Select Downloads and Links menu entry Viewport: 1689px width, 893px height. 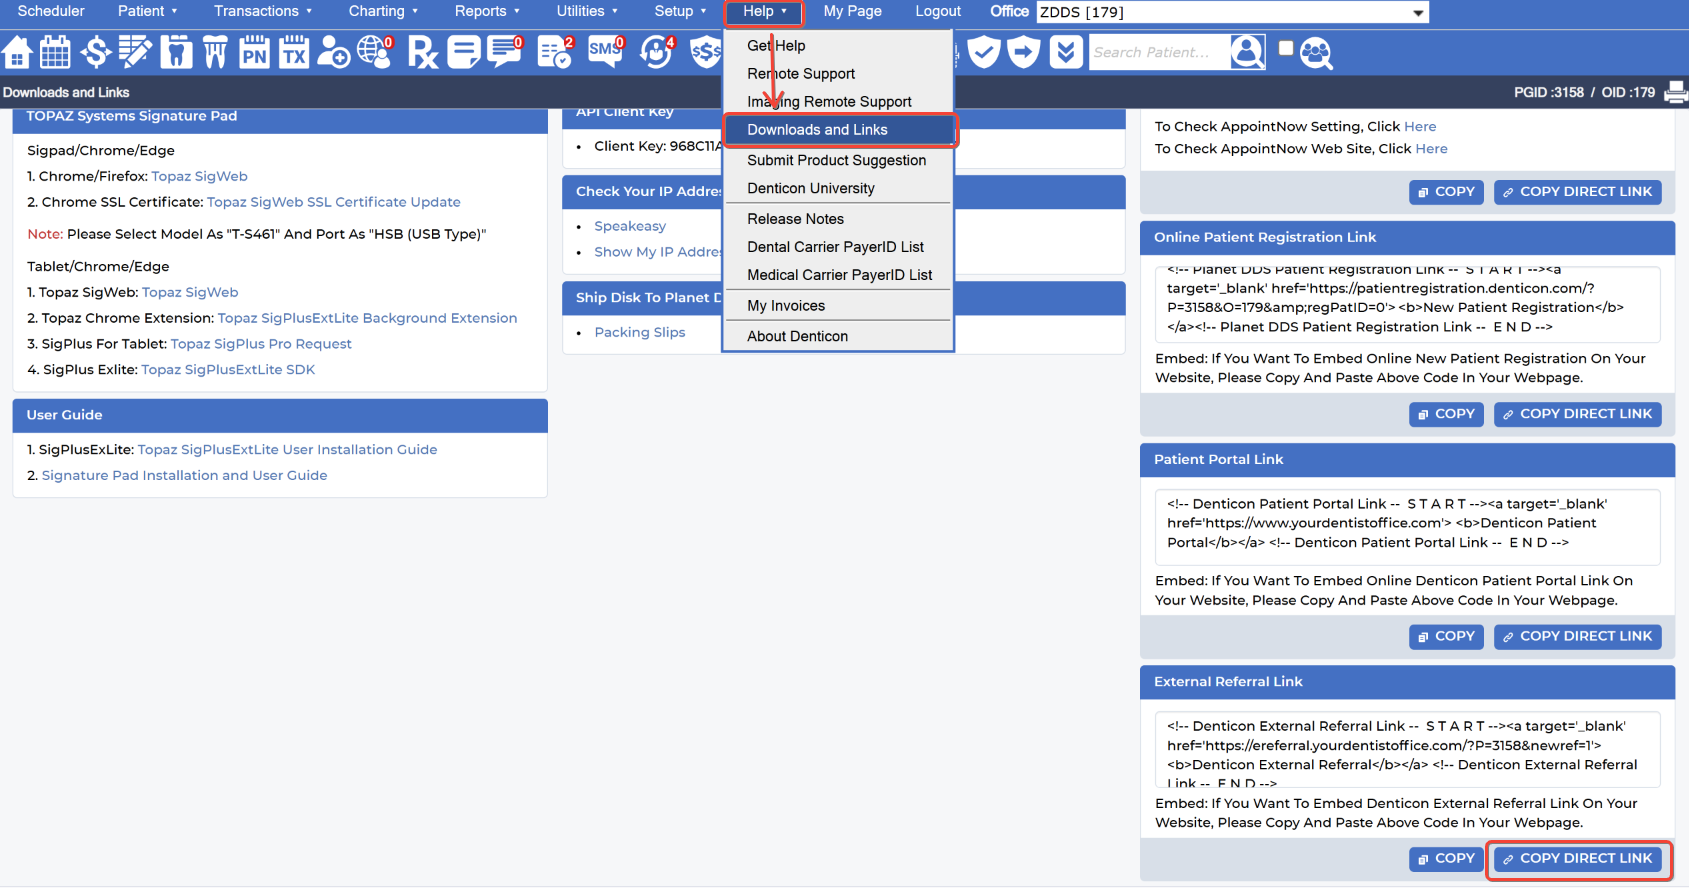click(840, 130)
